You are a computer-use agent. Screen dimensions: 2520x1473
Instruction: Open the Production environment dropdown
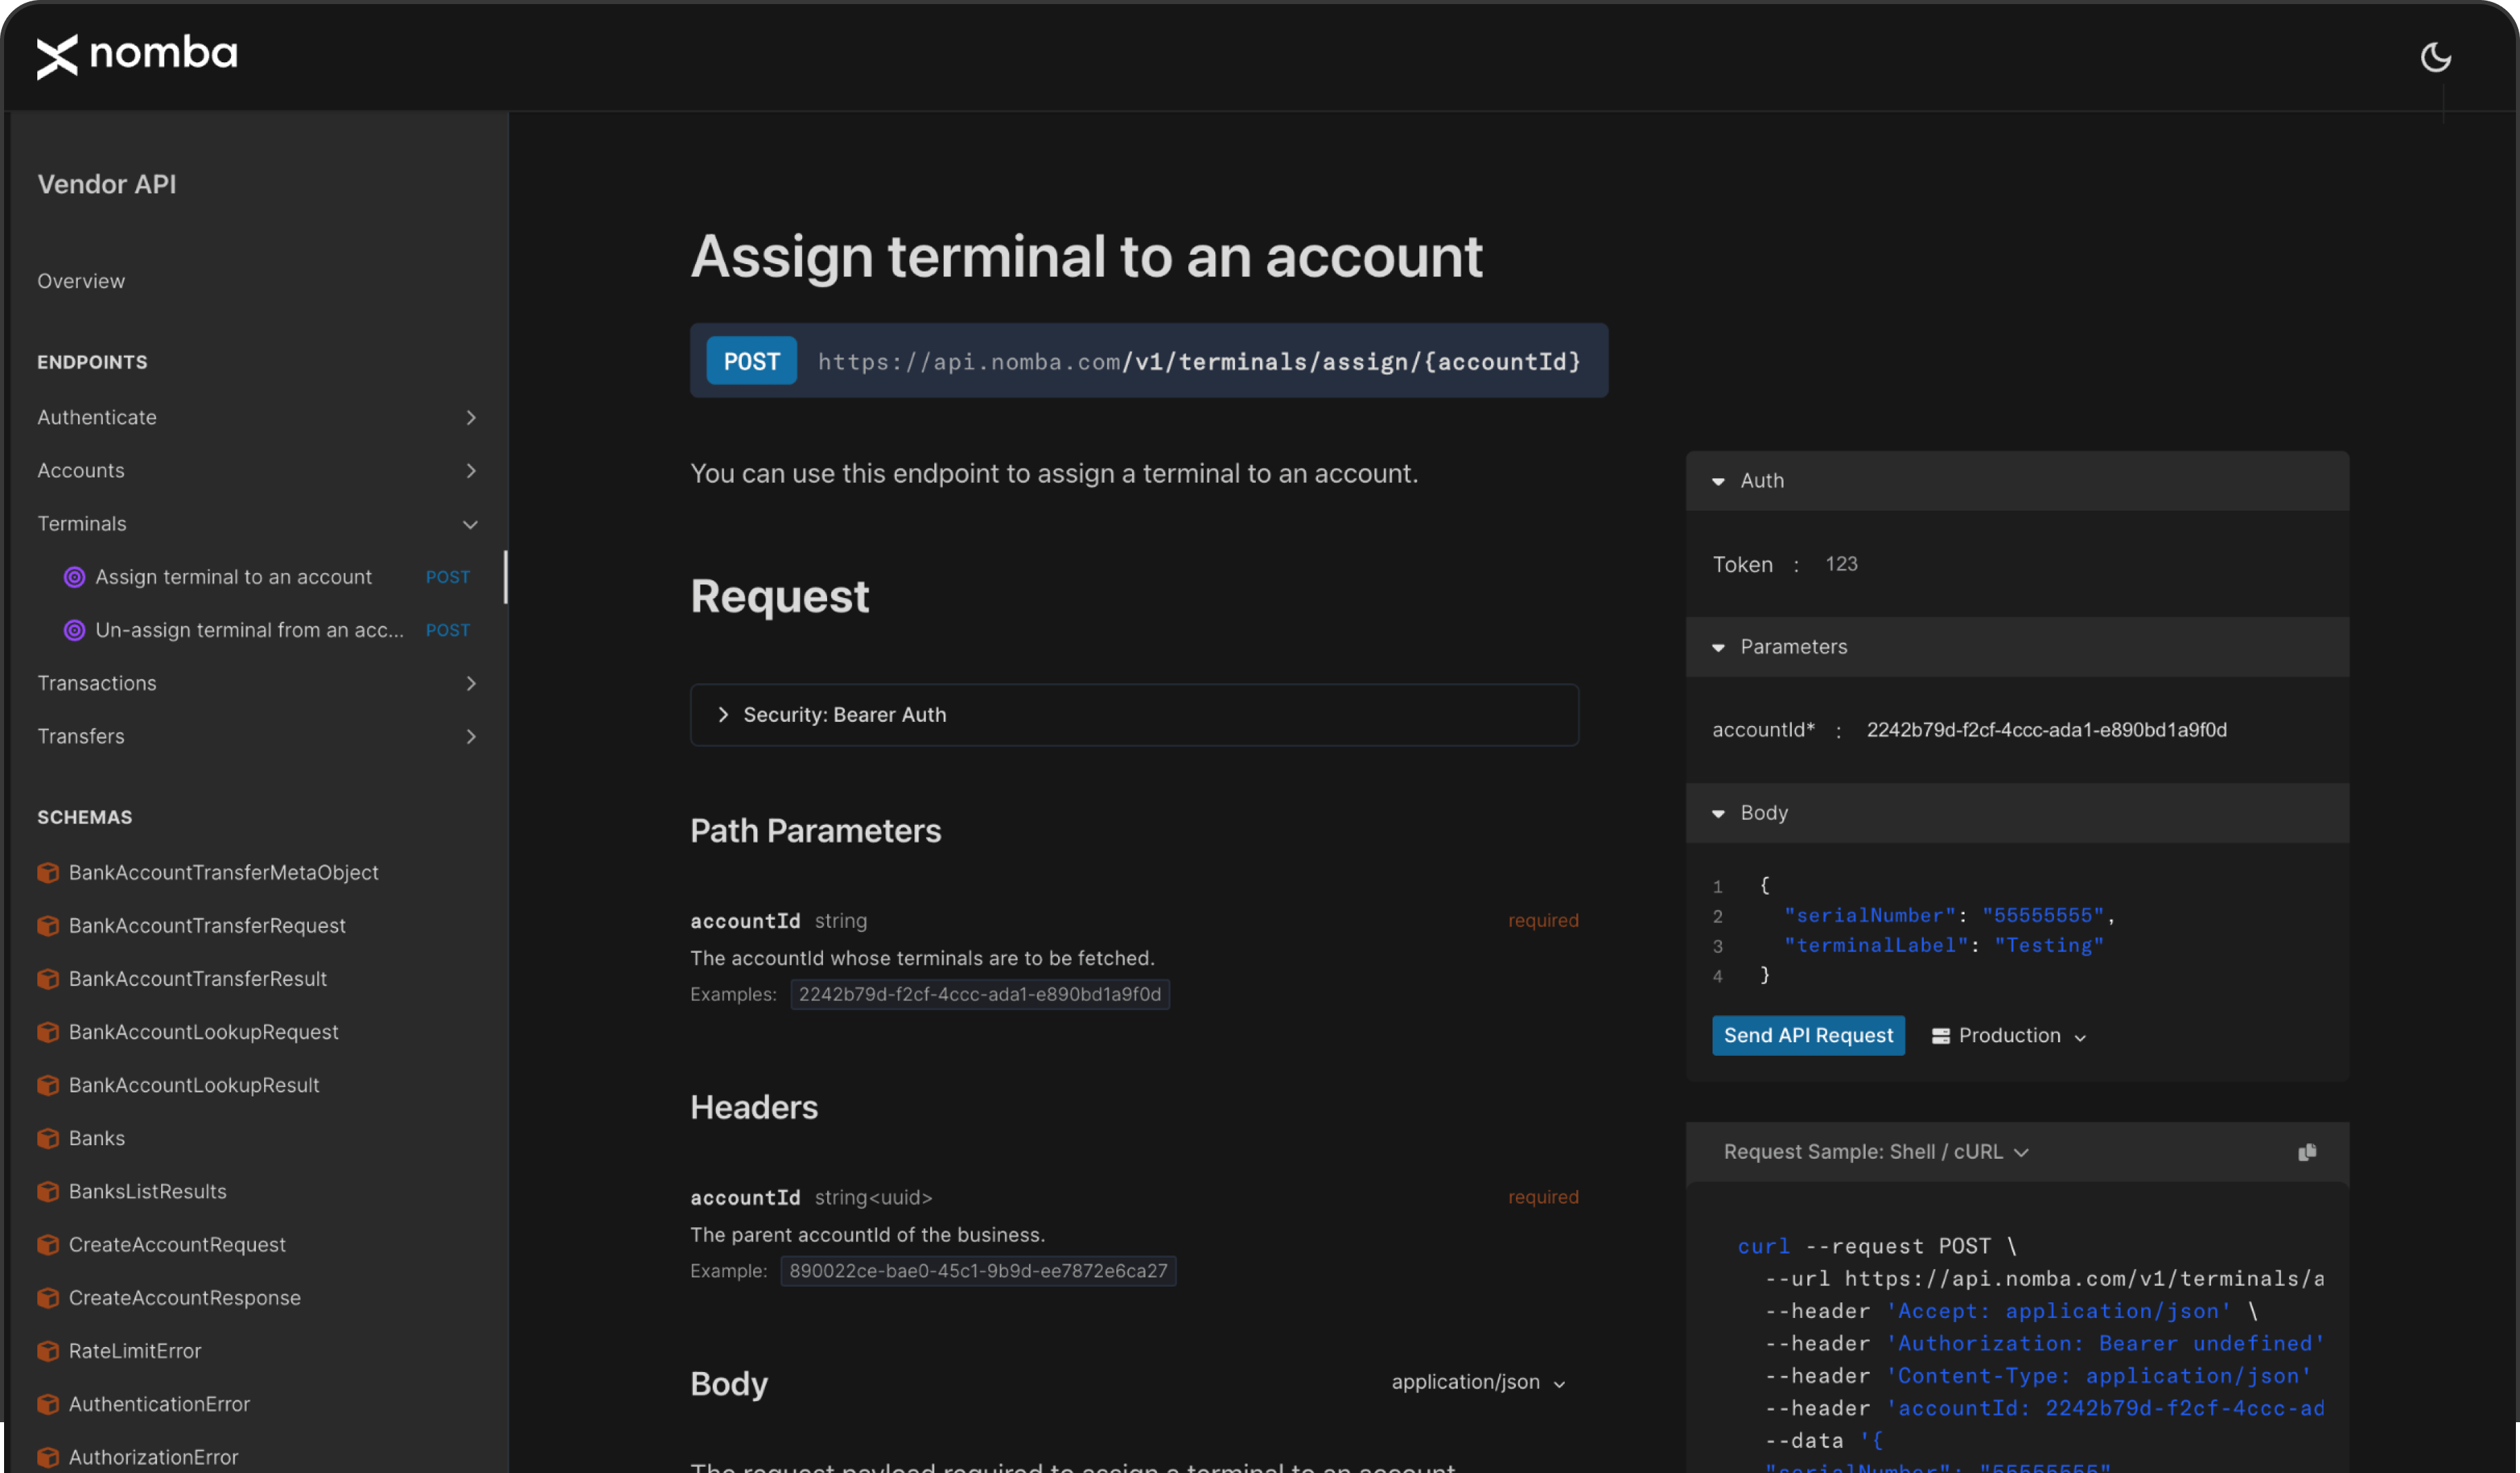click(x=2009, y=1035)
